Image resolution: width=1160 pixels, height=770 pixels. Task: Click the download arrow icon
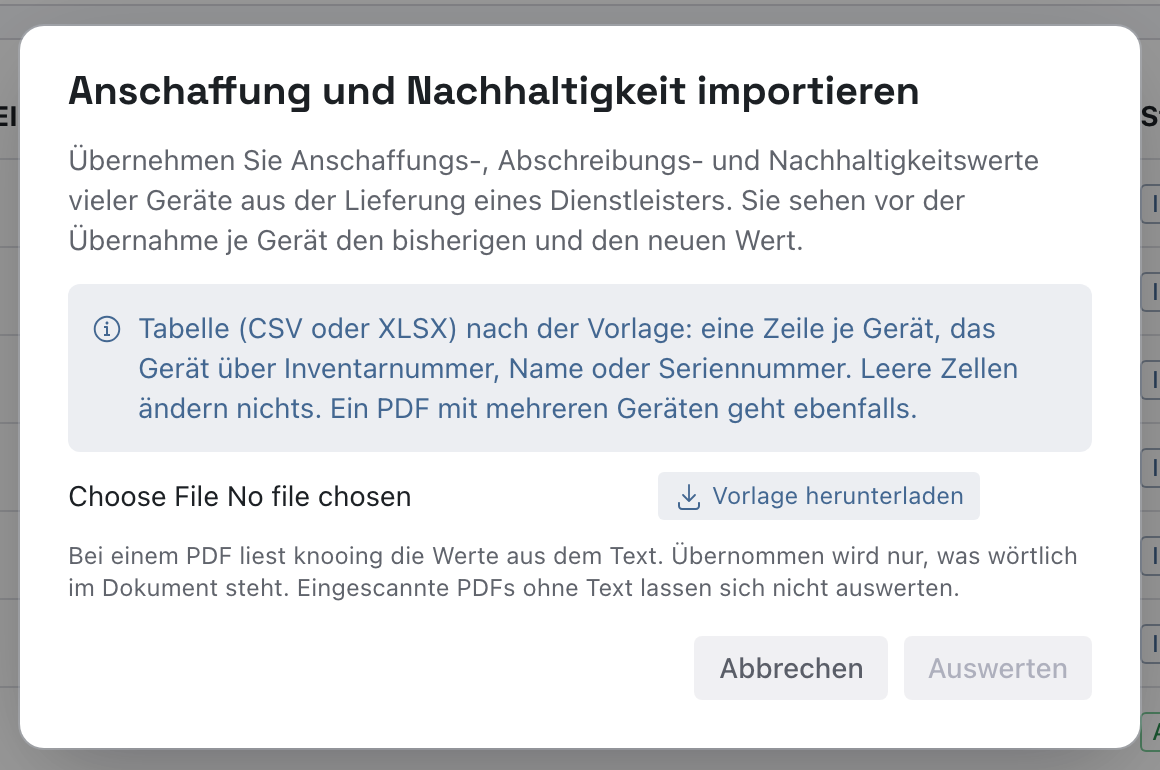(x=689, y=497)
